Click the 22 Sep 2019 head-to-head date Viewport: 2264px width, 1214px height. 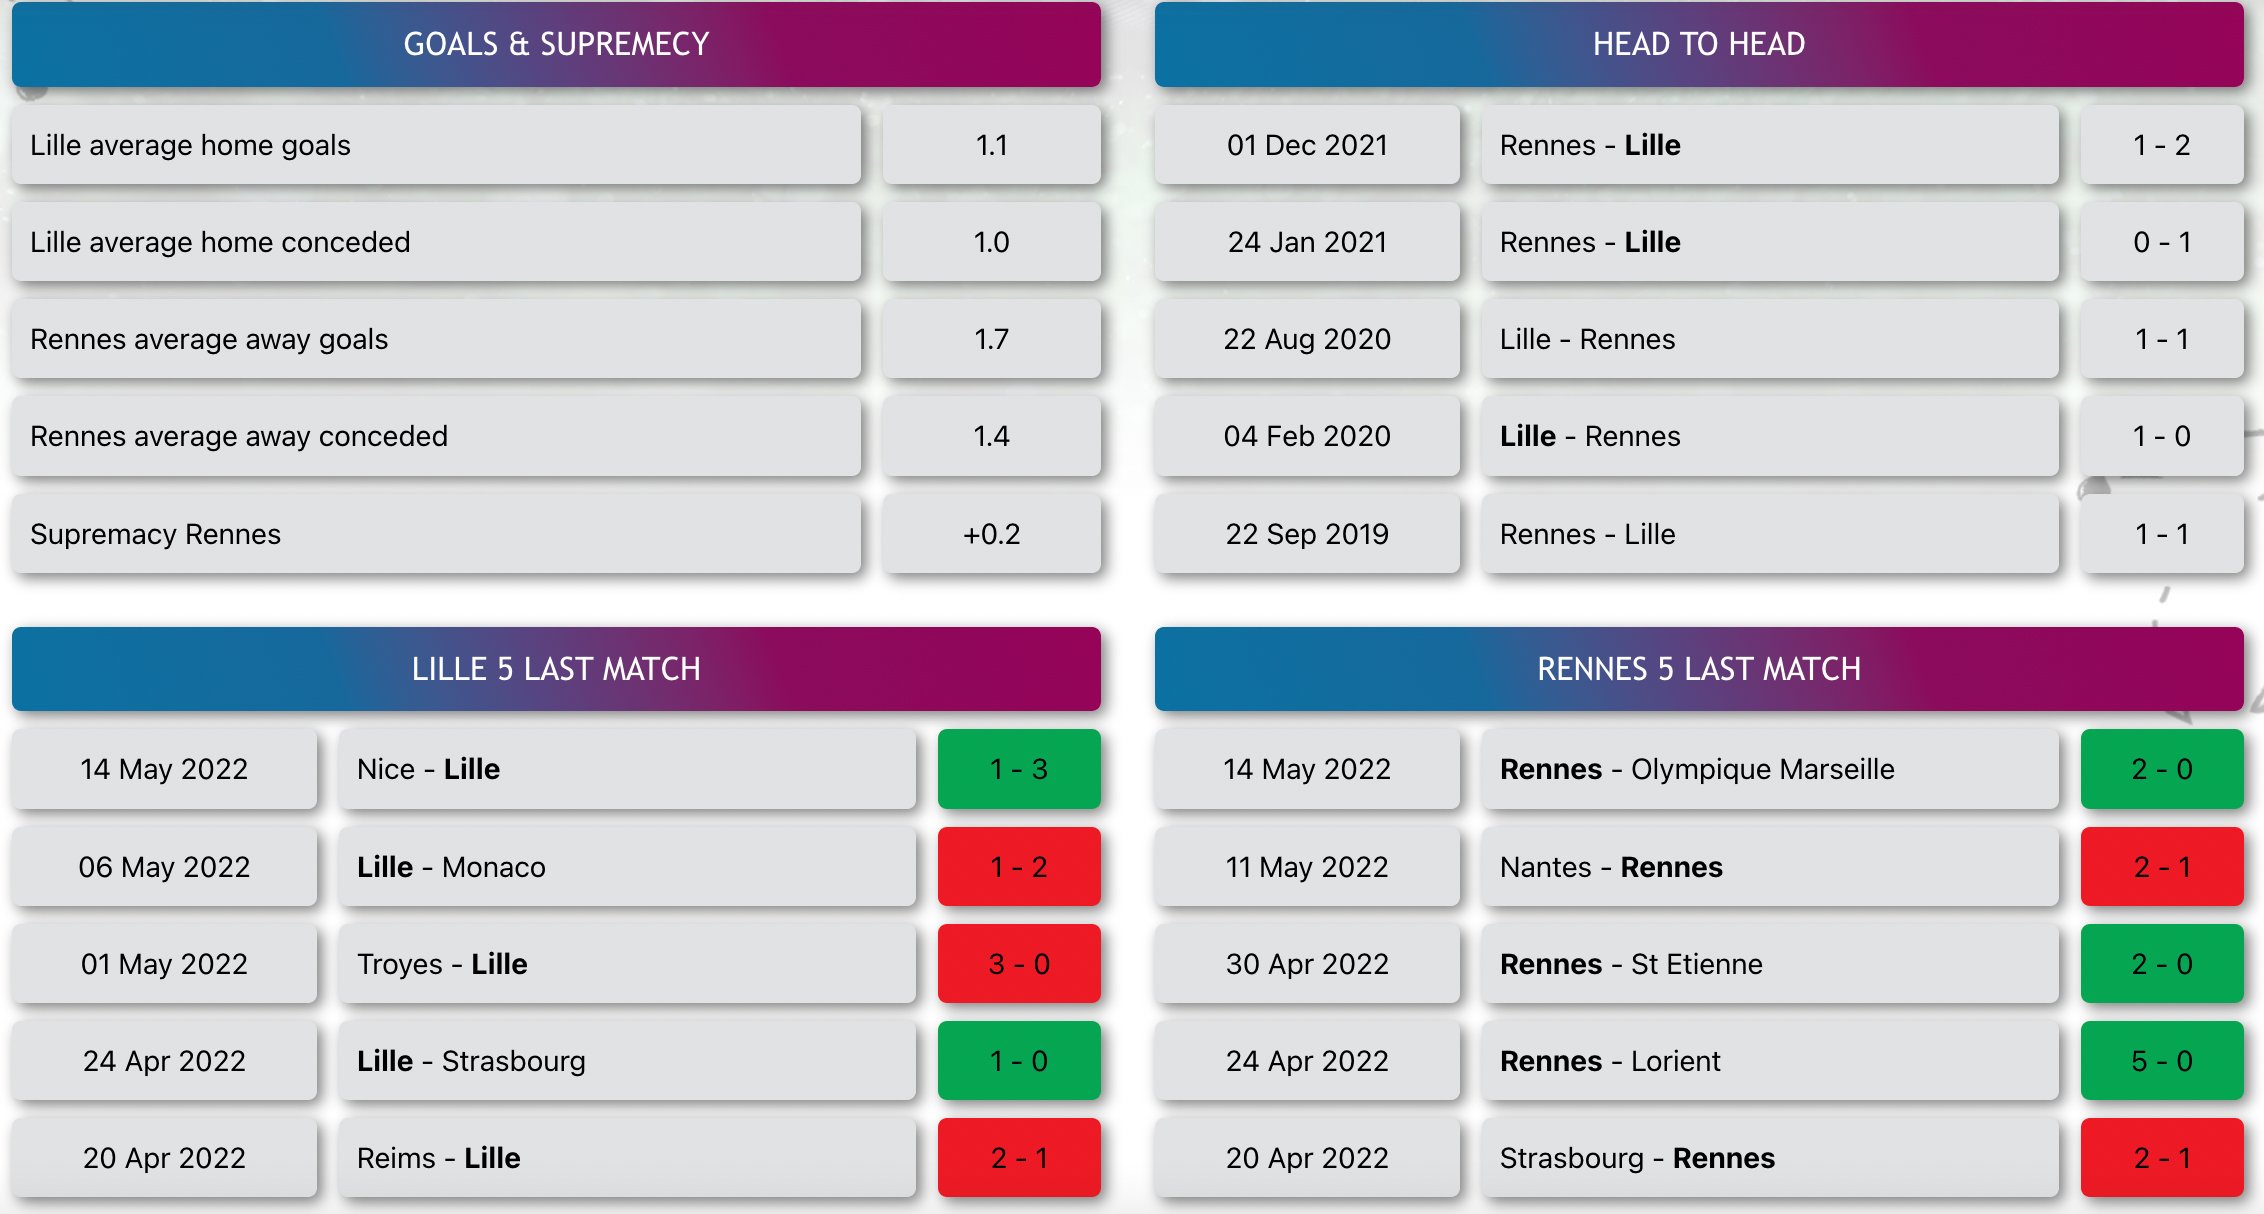tap(1307, 534)
